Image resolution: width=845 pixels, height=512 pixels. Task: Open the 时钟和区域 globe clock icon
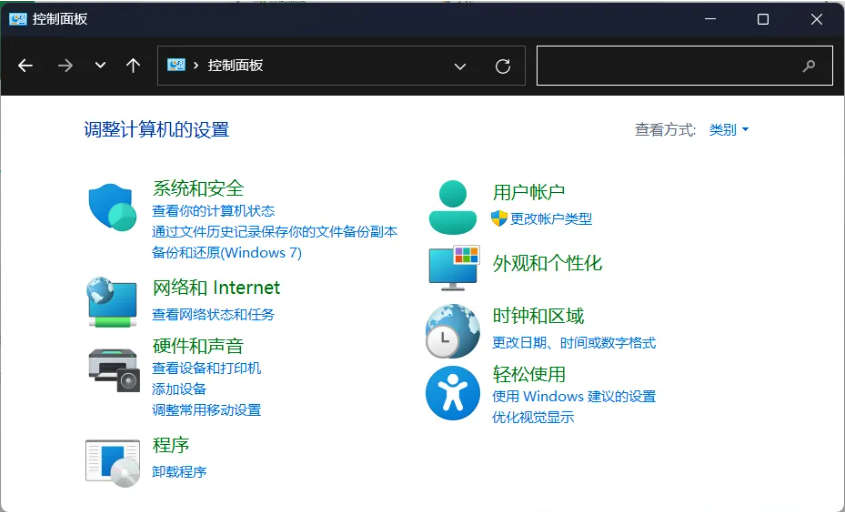pos(453,331)
